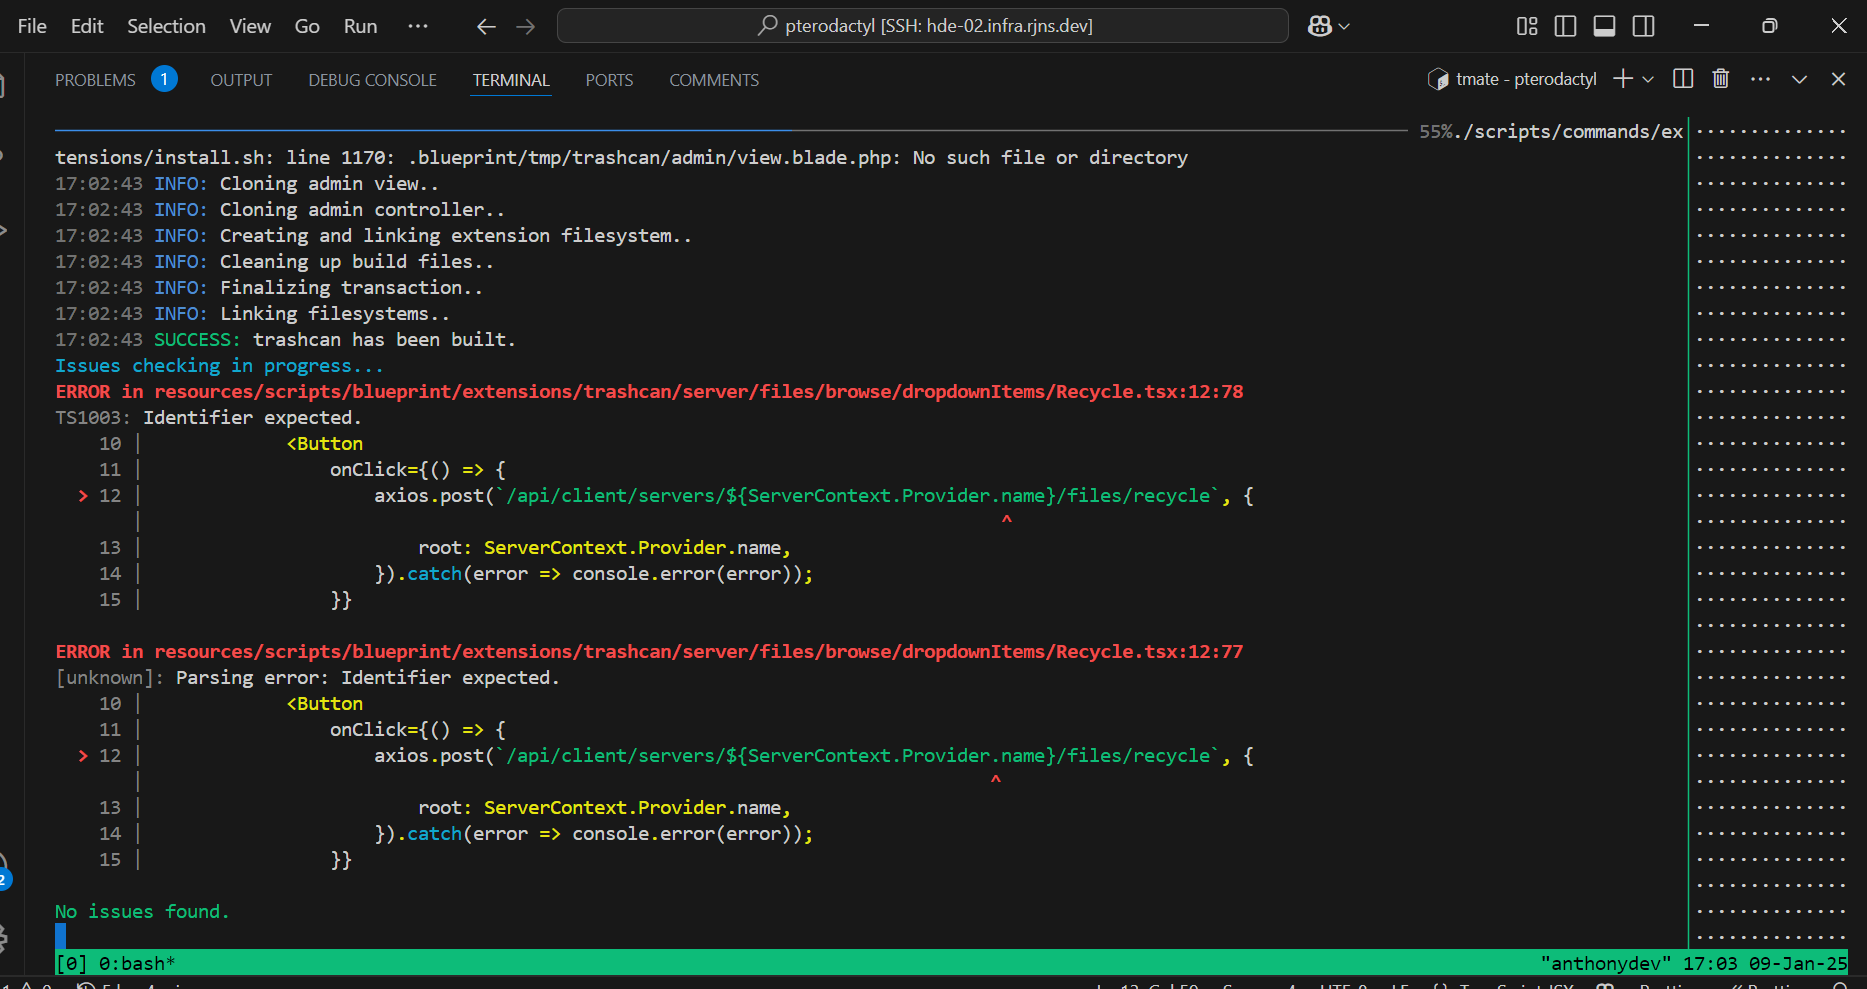Screen dimensions: 1867x989
Task: Click 'Parsing error: Identifier expected.' message
Action: [367, 678]
